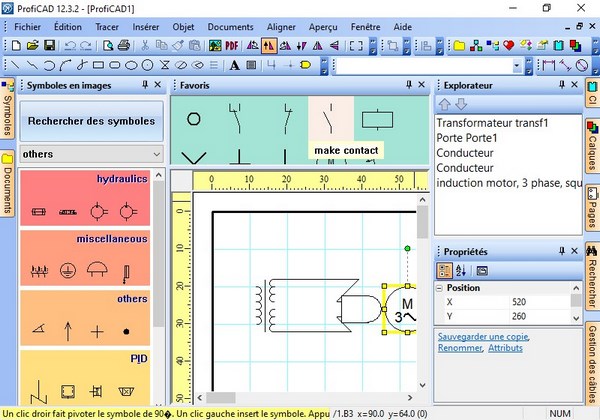Open the Édition menu
The width and height of the screenshot is (600, 420).
[68, 27]
